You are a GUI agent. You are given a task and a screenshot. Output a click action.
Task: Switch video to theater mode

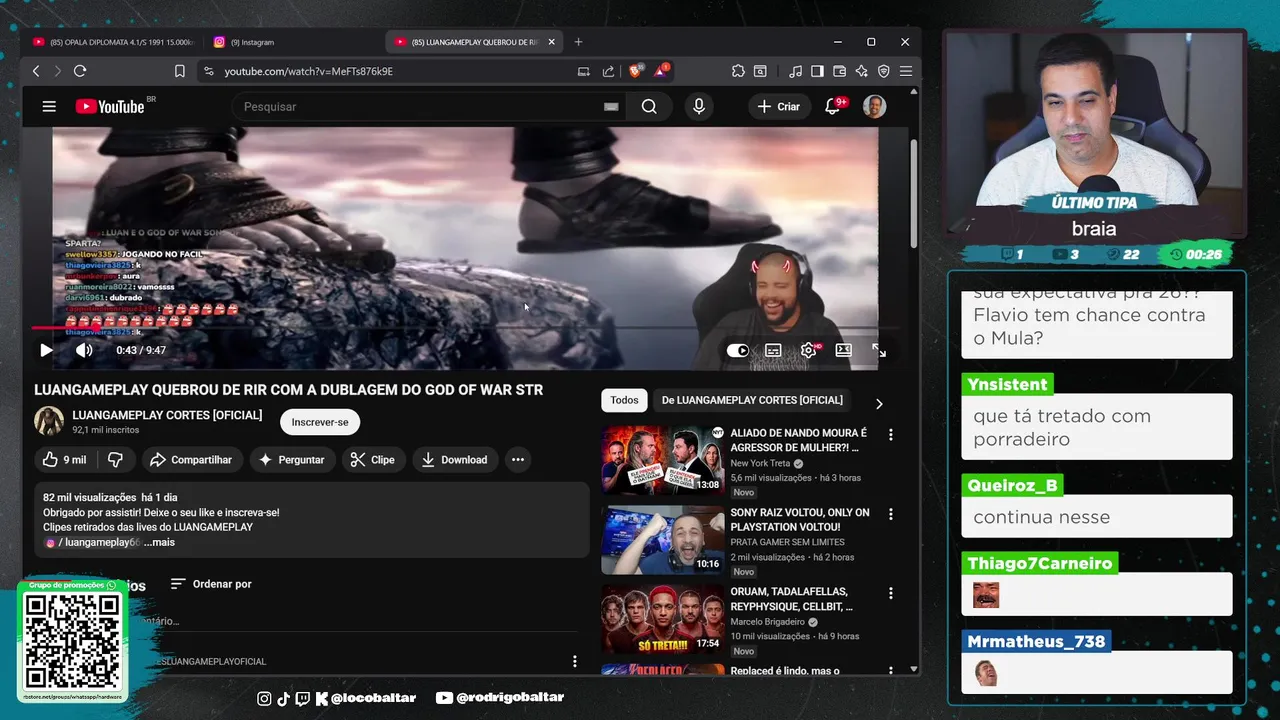pyautogui.click(x=844, y=350)
